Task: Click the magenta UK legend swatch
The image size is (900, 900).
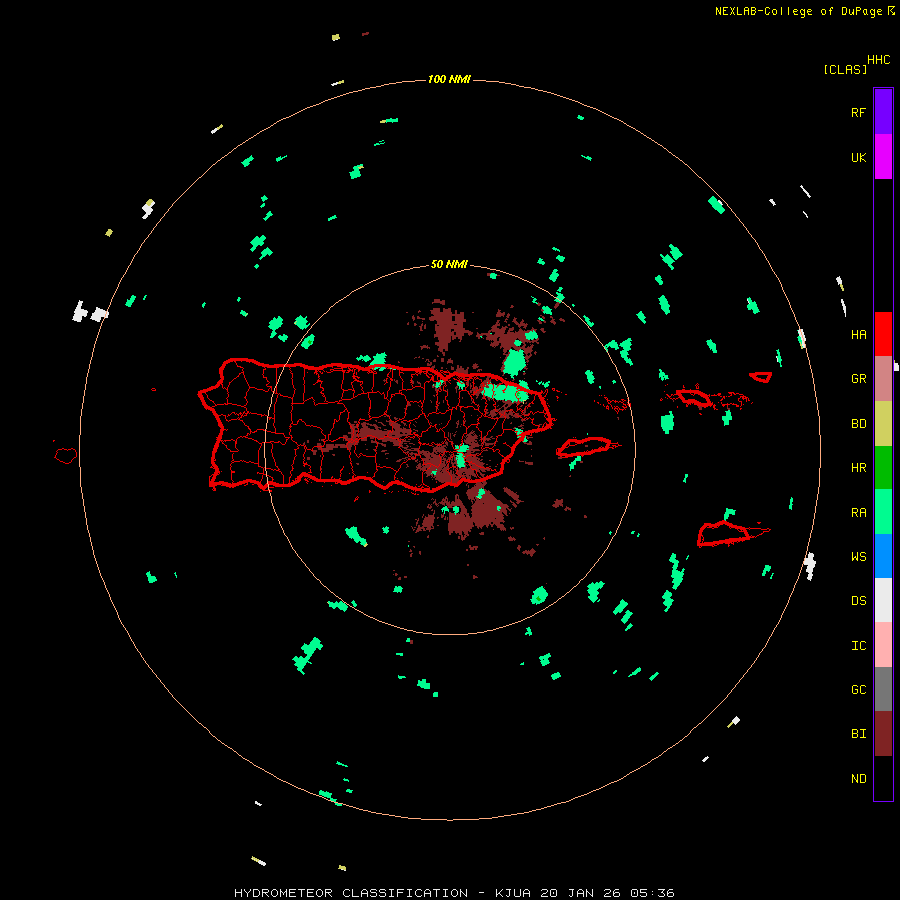Action: pos(883,157)
